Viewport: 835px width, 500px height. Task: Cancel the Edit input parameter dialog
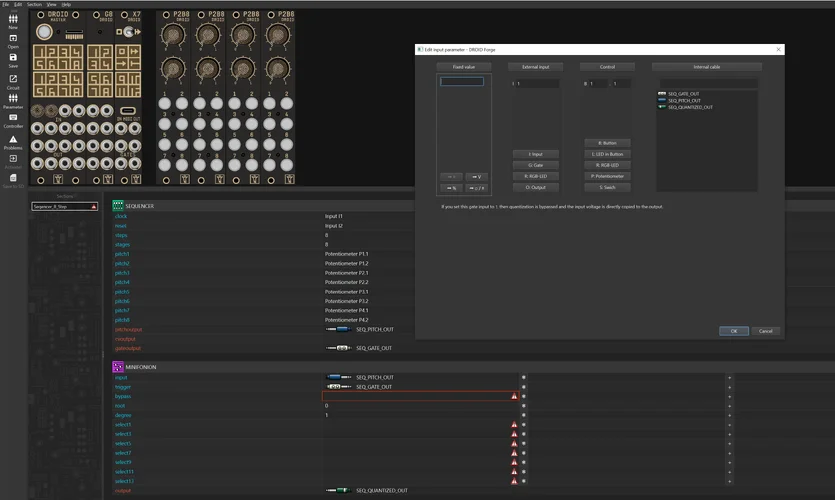click(765, 331)
